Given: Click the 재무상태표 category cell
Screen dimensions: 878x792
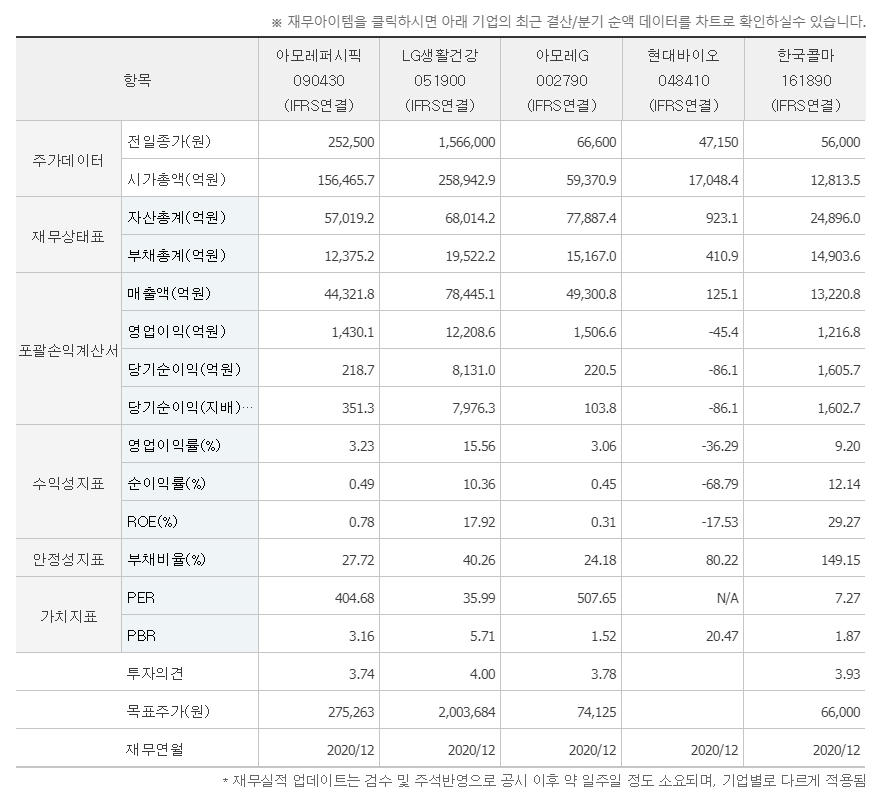Looking at the screenshot, I should (68, 237).
